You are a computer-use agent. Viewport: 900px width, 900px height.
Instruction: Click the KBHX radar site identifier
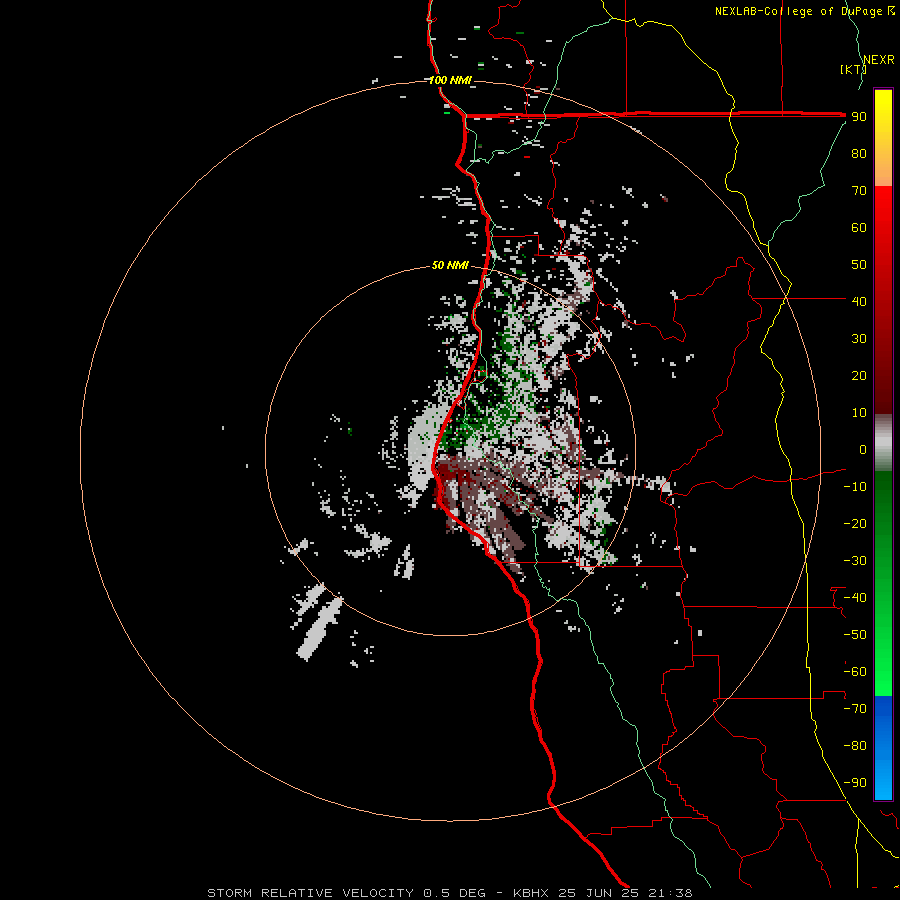coord(532,893)
